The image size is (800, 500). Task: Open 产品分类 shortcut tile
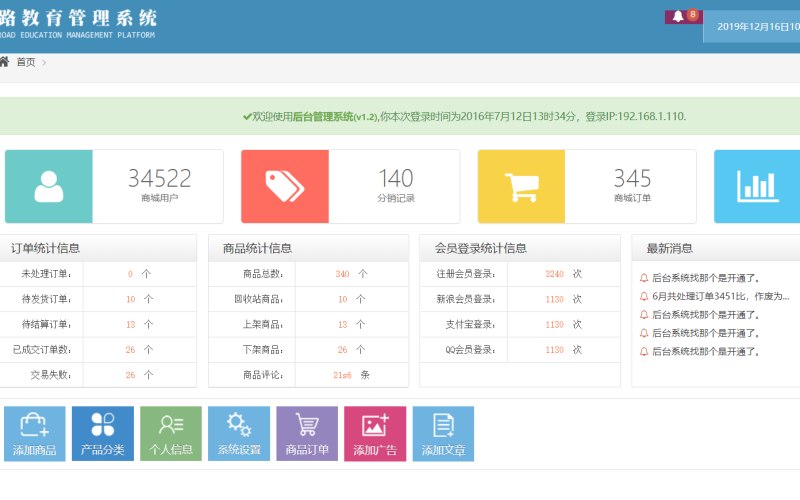point(103,434)
